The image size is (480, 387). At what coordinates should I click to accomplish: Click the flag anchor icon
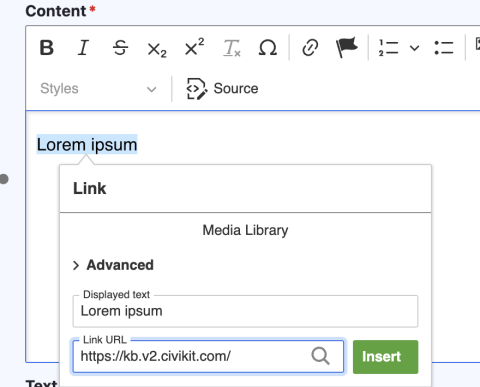347,48
